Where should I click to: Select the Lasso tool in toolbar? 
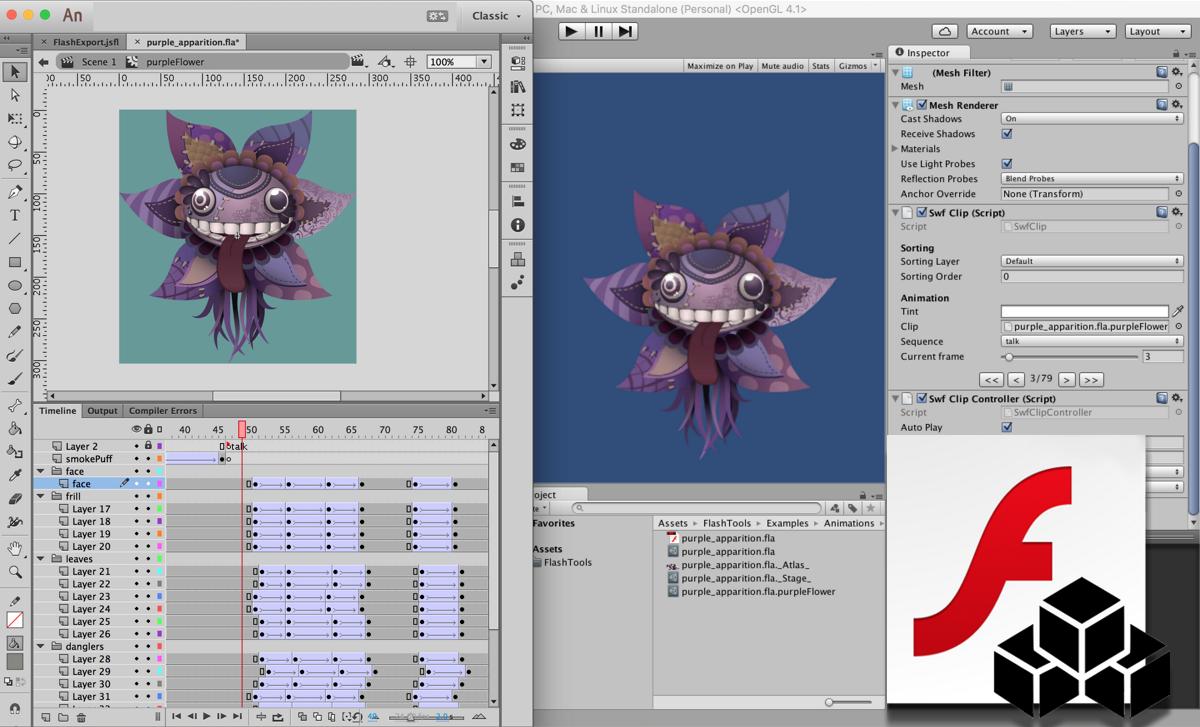15,165
